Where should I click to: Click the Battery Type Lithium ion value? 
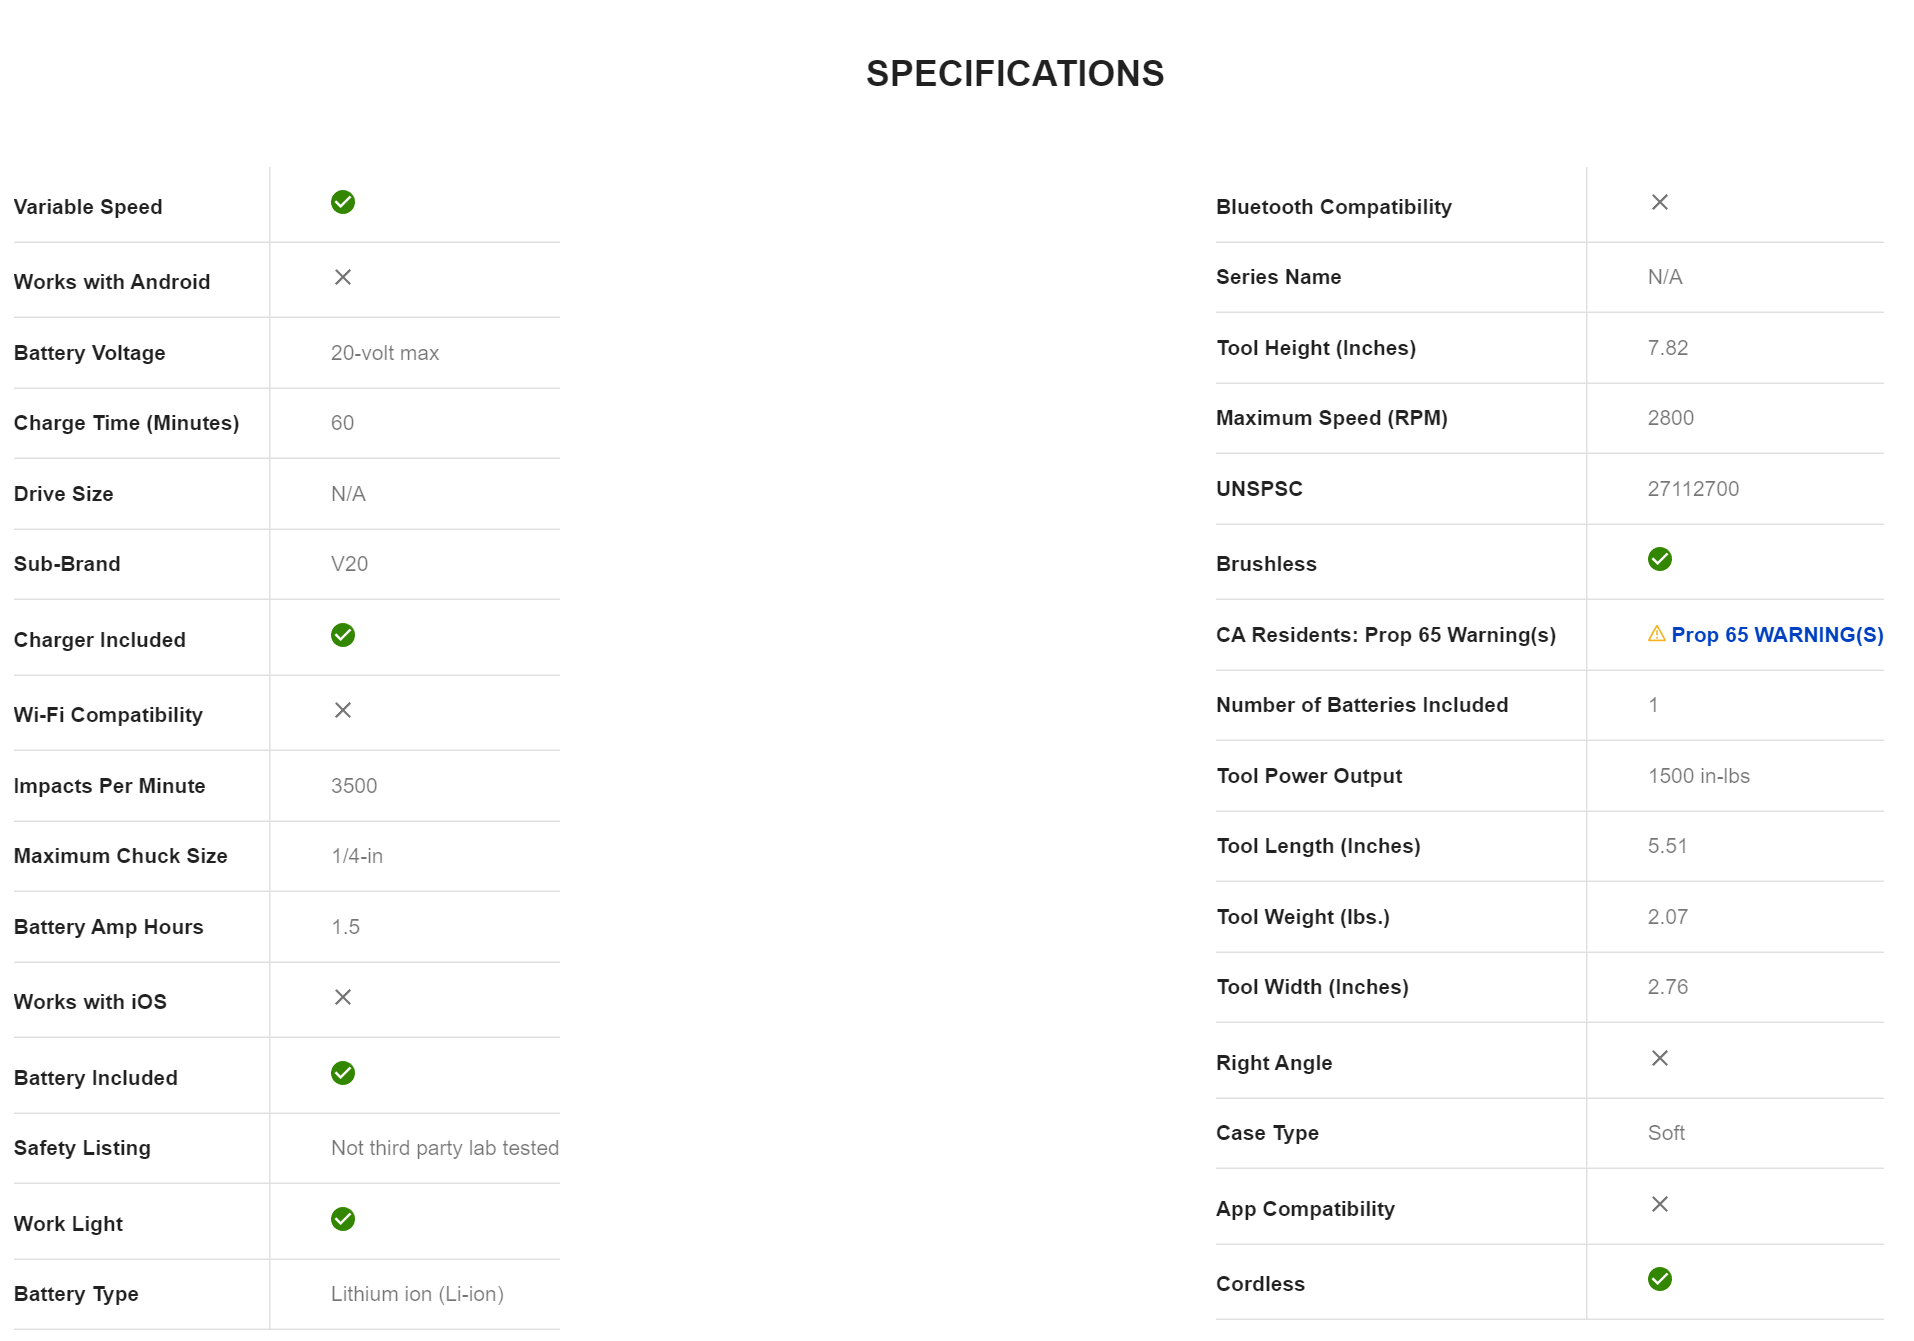(x=417, y=1294)
